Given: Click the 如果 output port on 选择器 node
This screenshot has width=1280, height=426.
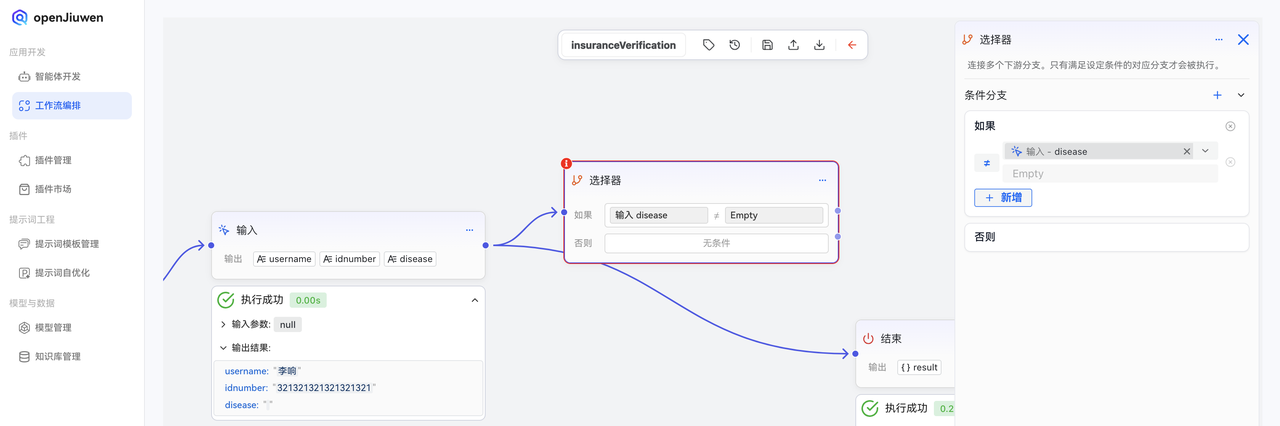Looking at the screenshot, I should pos(838,211).
